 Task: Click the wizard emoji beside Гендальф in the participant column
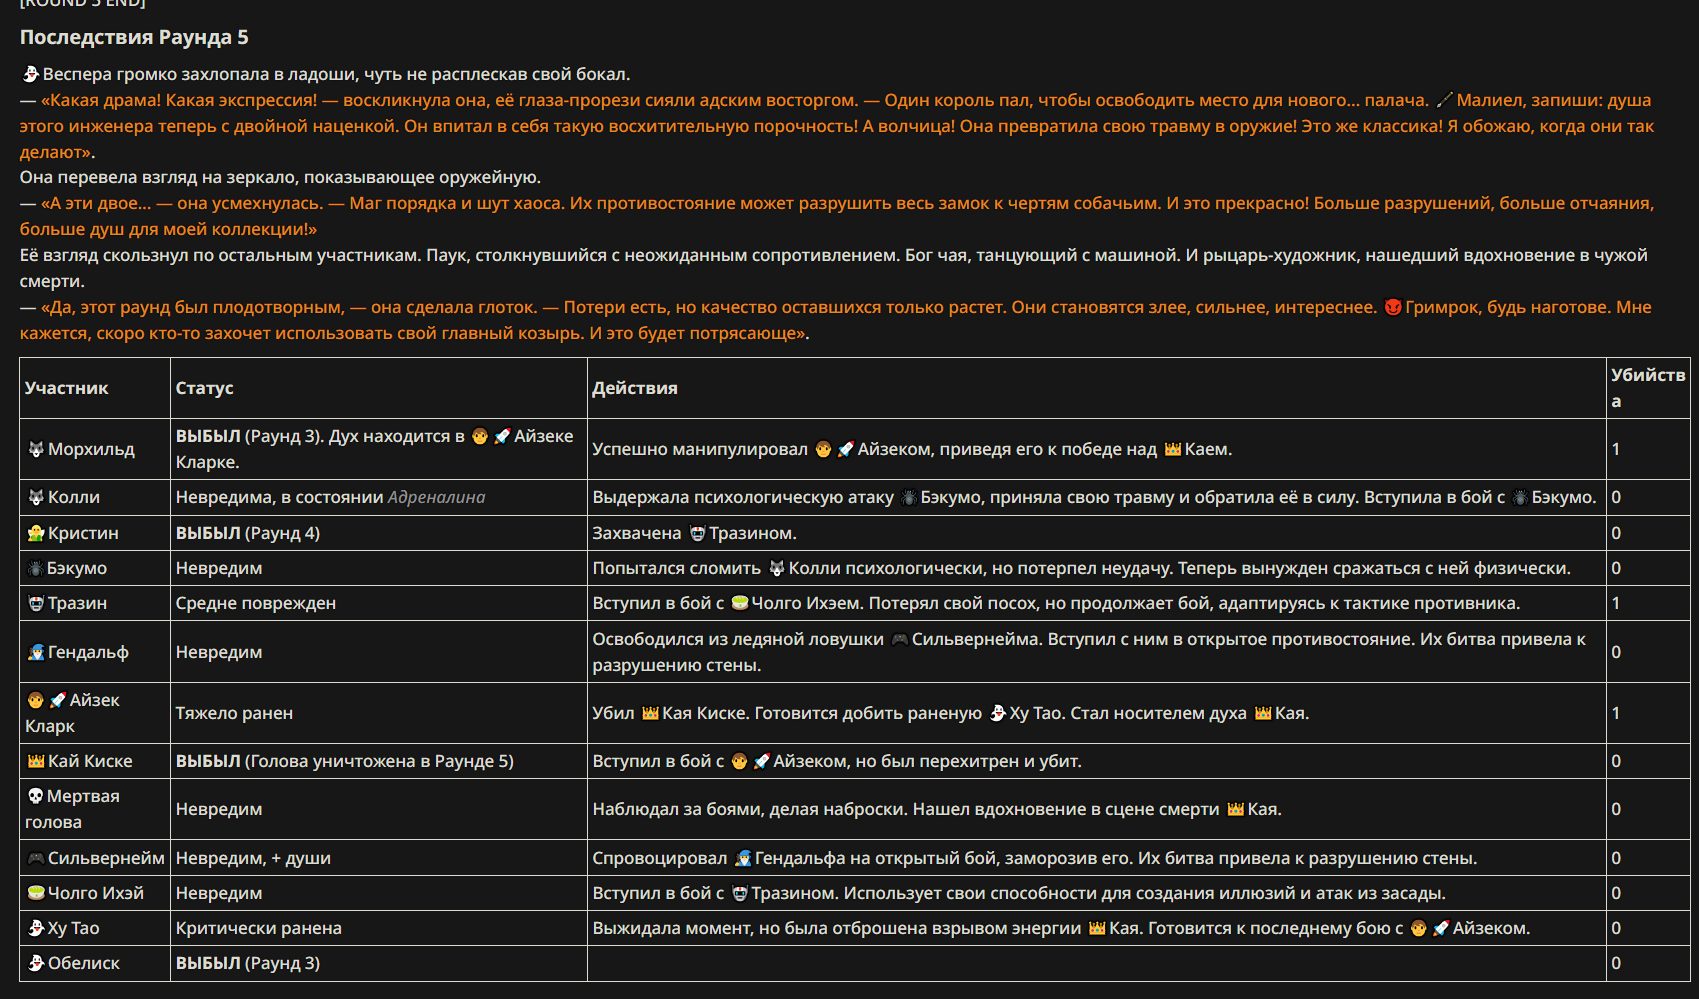pyautogui.click(x=36, y=653)
